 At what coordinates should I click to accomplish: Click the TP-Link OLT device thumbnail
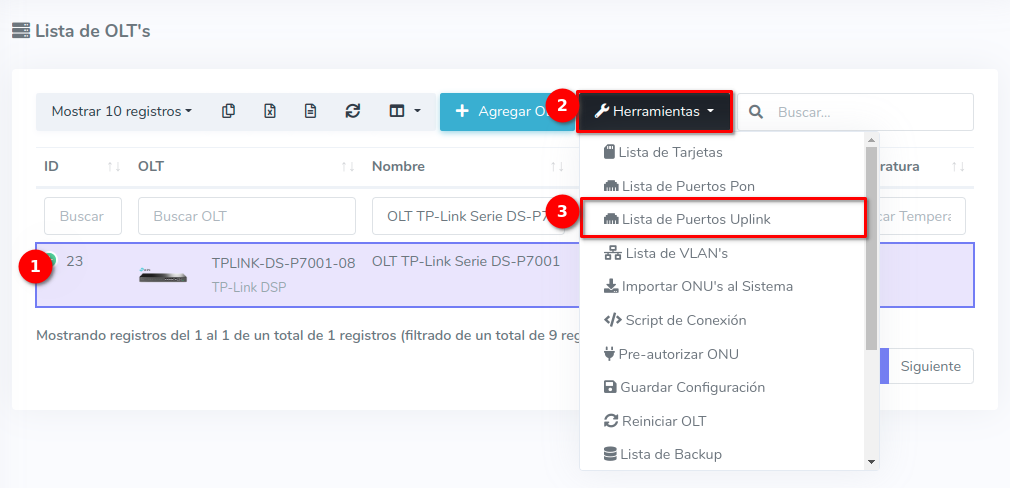point(162,275)
